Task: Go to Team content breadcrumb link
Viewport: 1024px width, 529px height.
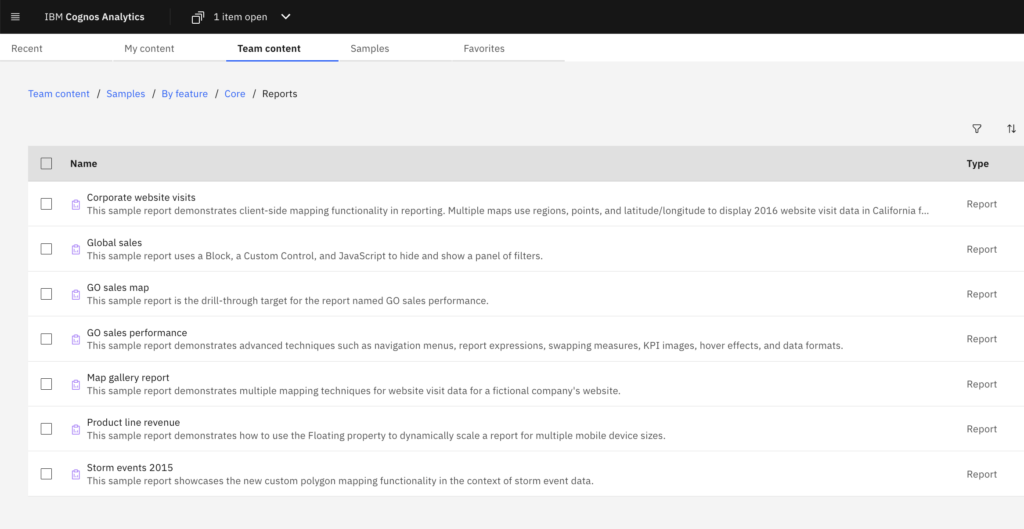Action: 59,94
